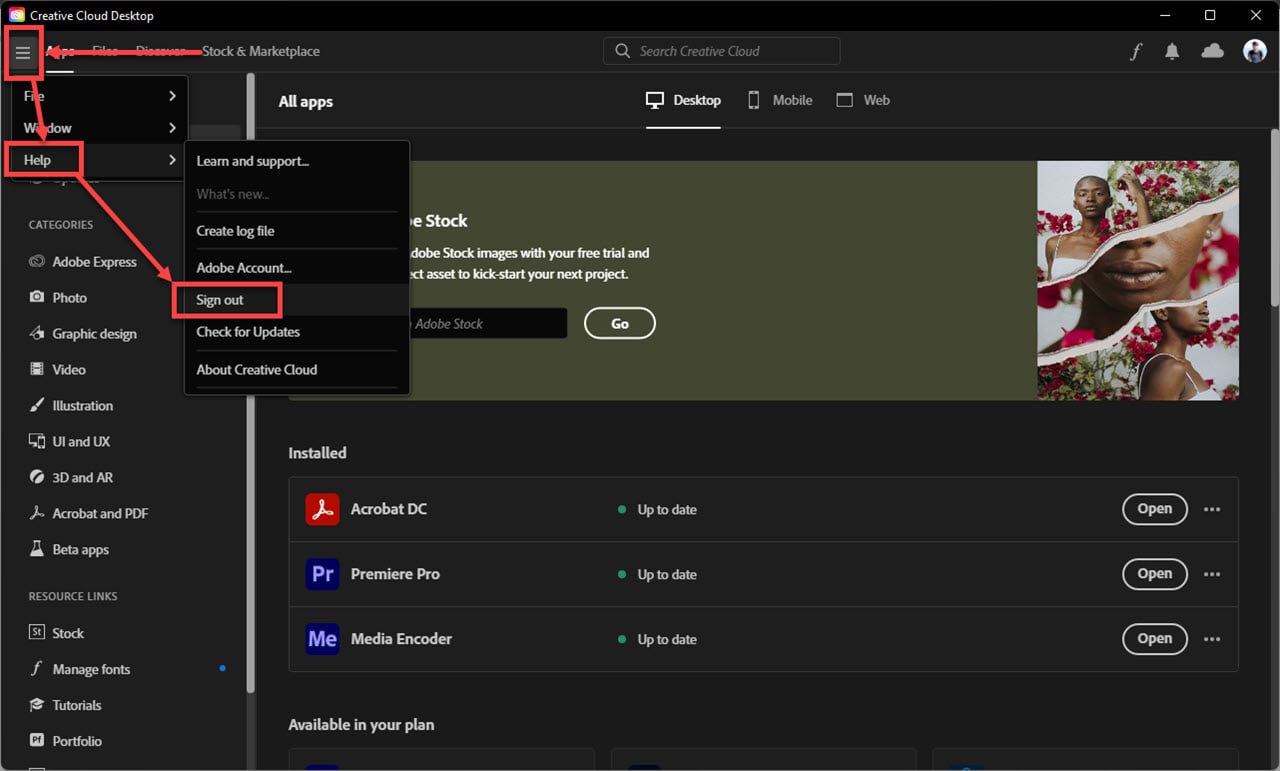Click the Creative Cloud Desktop title icon

[17, 15]
